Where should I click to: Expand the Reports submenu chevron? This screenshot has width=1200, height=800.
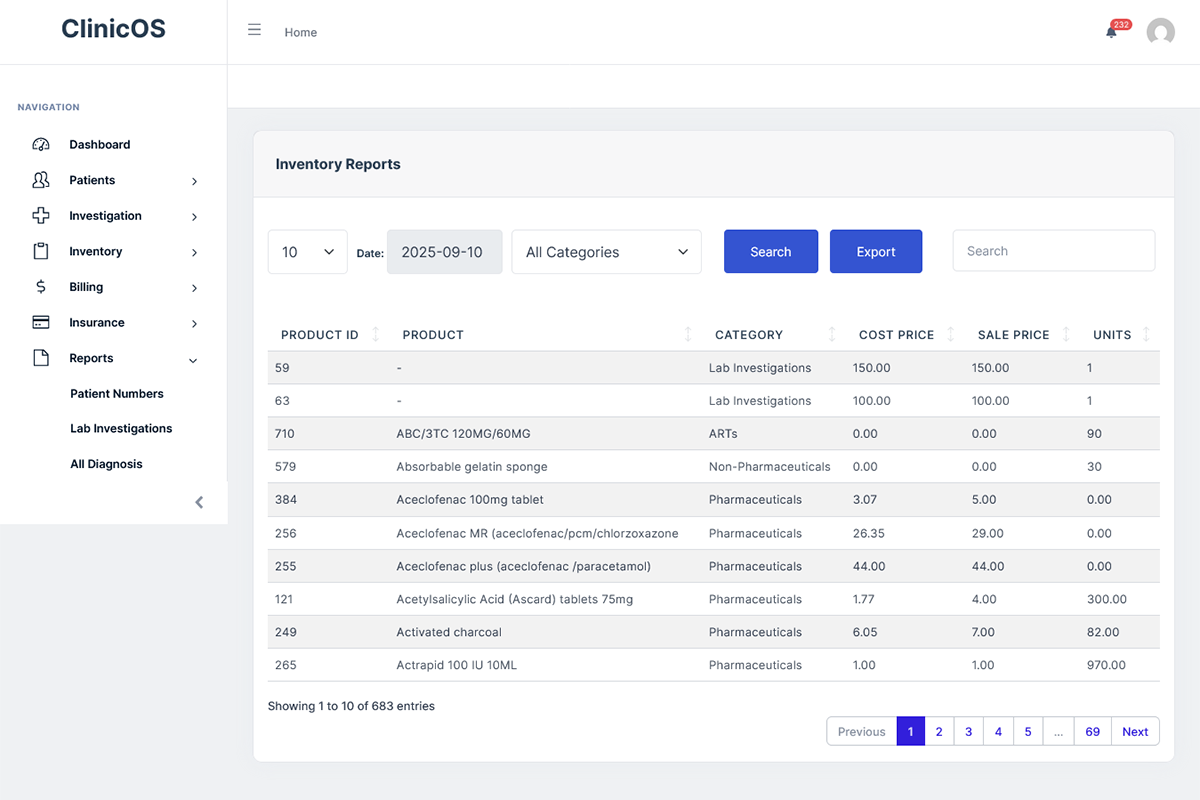click(x=192, y=359)
